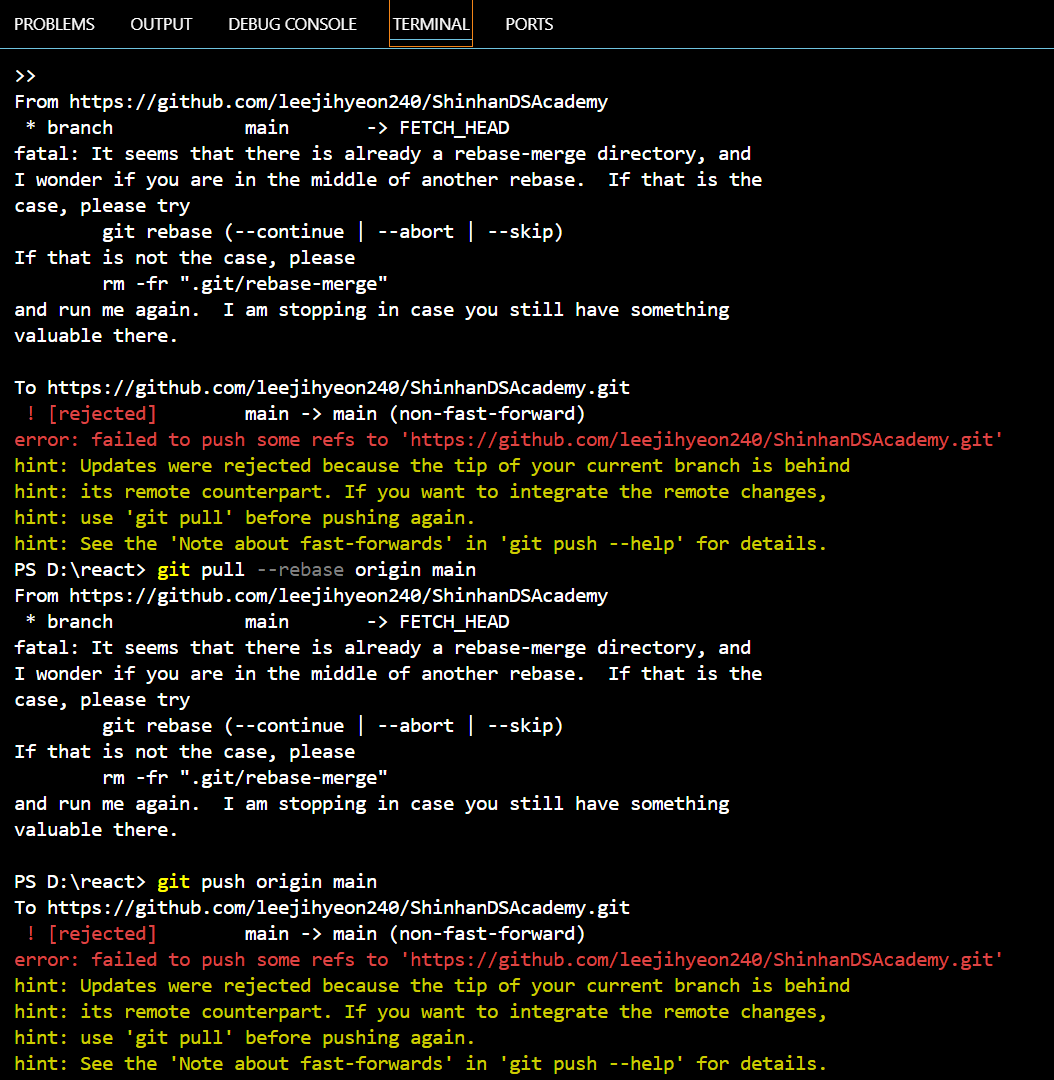Click the 'git pull --rebase origin main' command line
Screen dimensions: 1054x1080
(316, 570)
